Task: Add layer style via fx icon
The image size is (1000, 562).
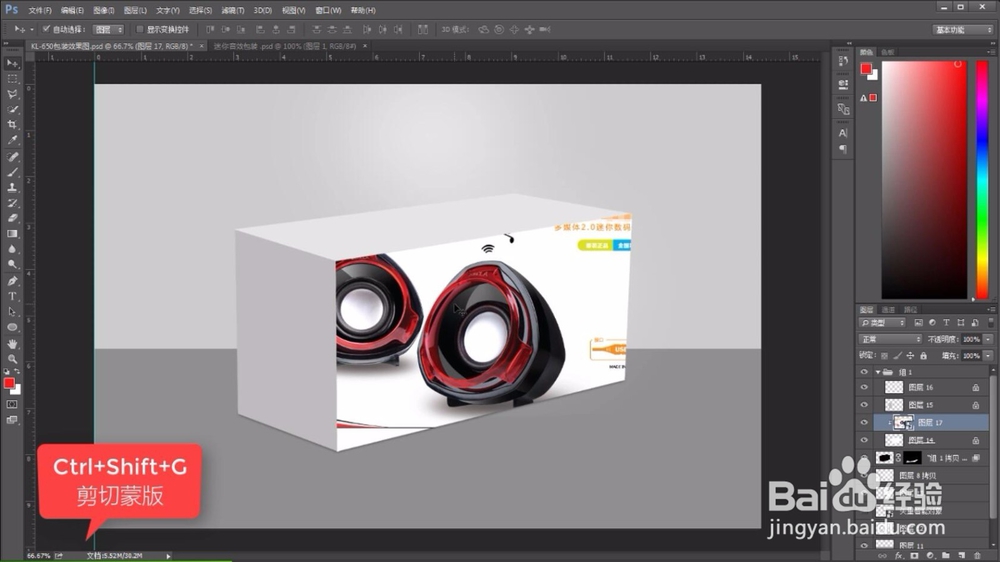Action: 899,556
